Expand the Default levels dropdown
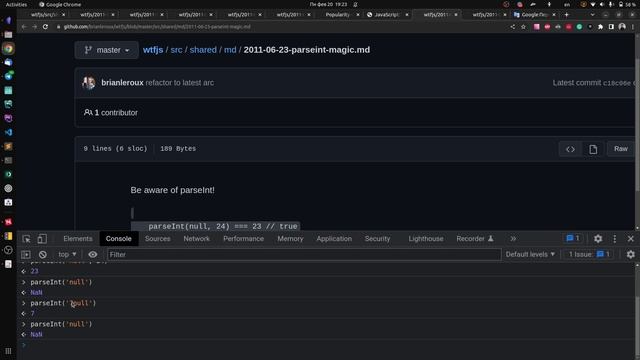Screen dimensions: 640x360 pos(530,254)
